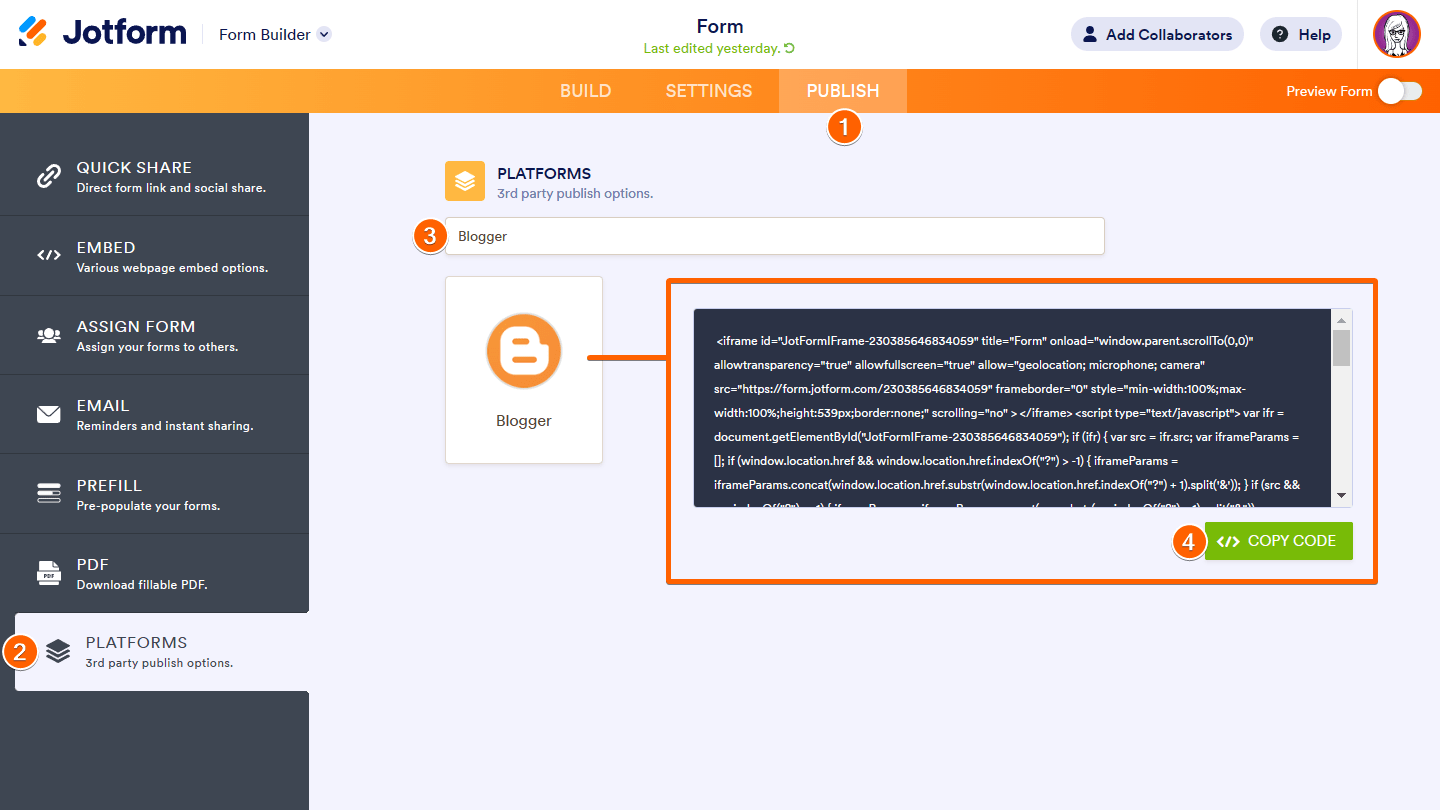Click the Blogger logo icon
1440x810 pixels.
pyautogui.click(x=524, y=352)
